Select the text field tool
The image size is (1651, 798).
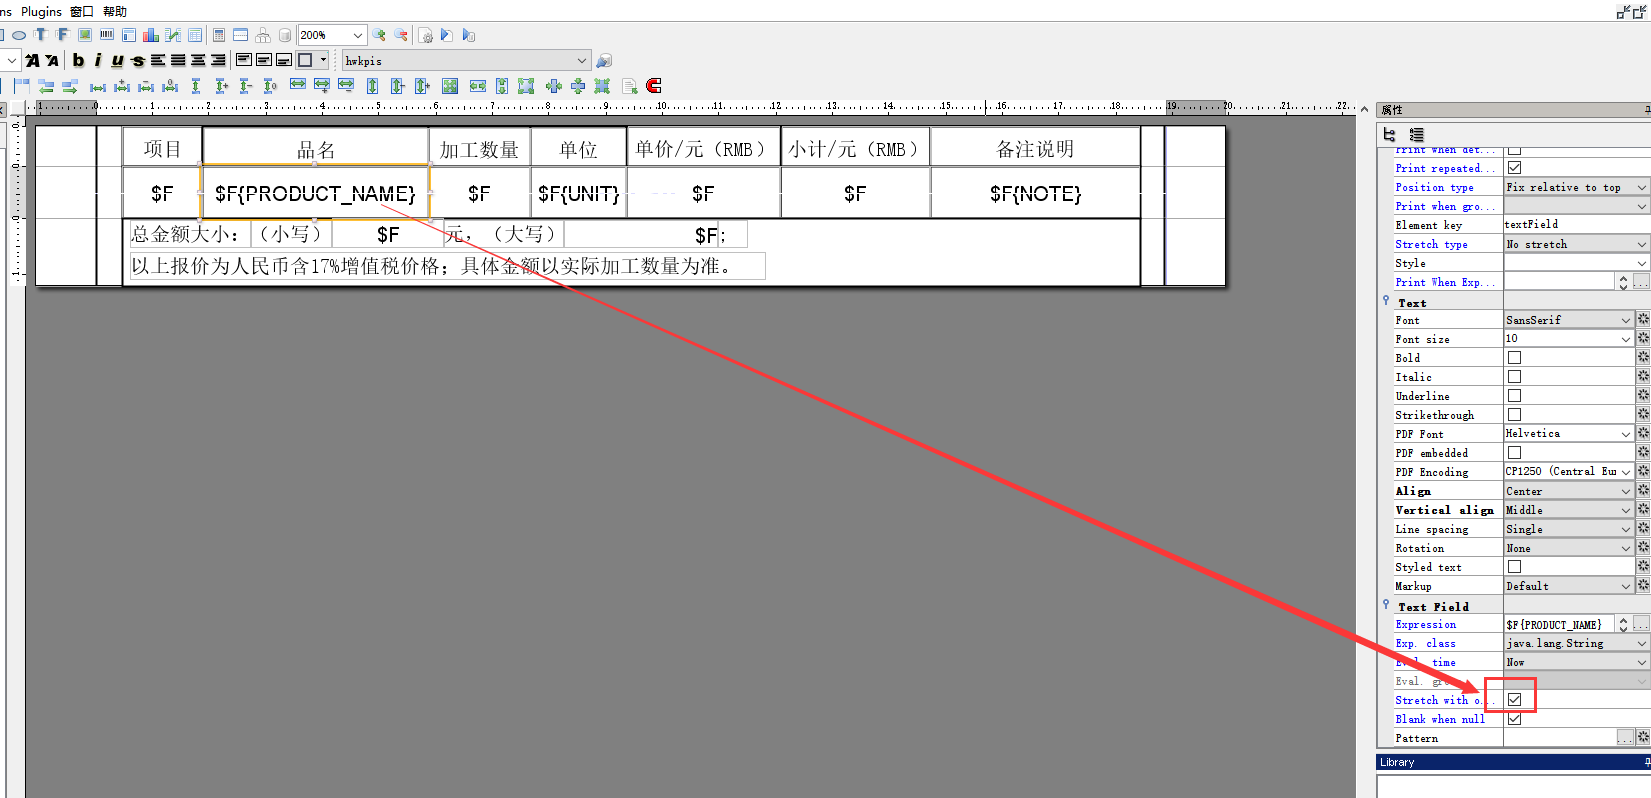point(62,35)
